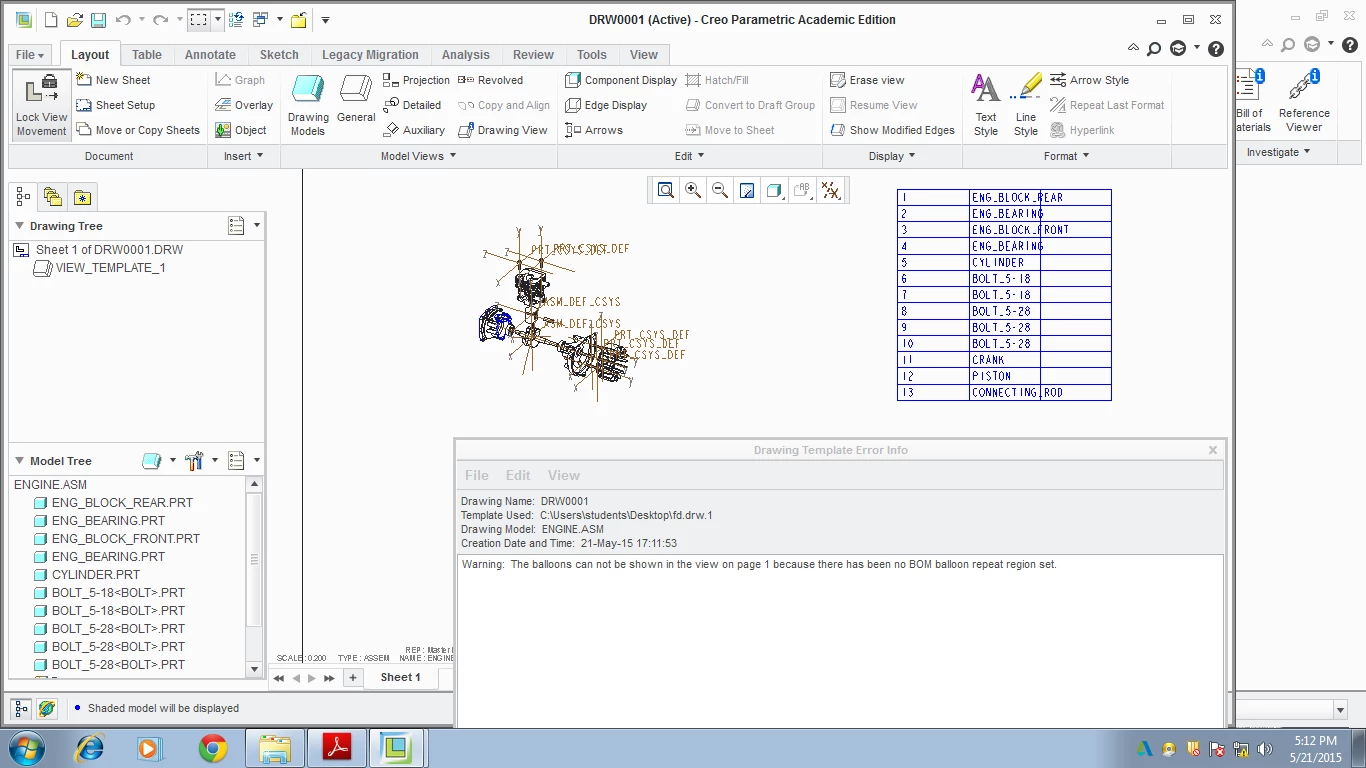1366x768 pixels.
Task: Switch to the Review tab
Action: pyautogui.click(x=533, y=55)
